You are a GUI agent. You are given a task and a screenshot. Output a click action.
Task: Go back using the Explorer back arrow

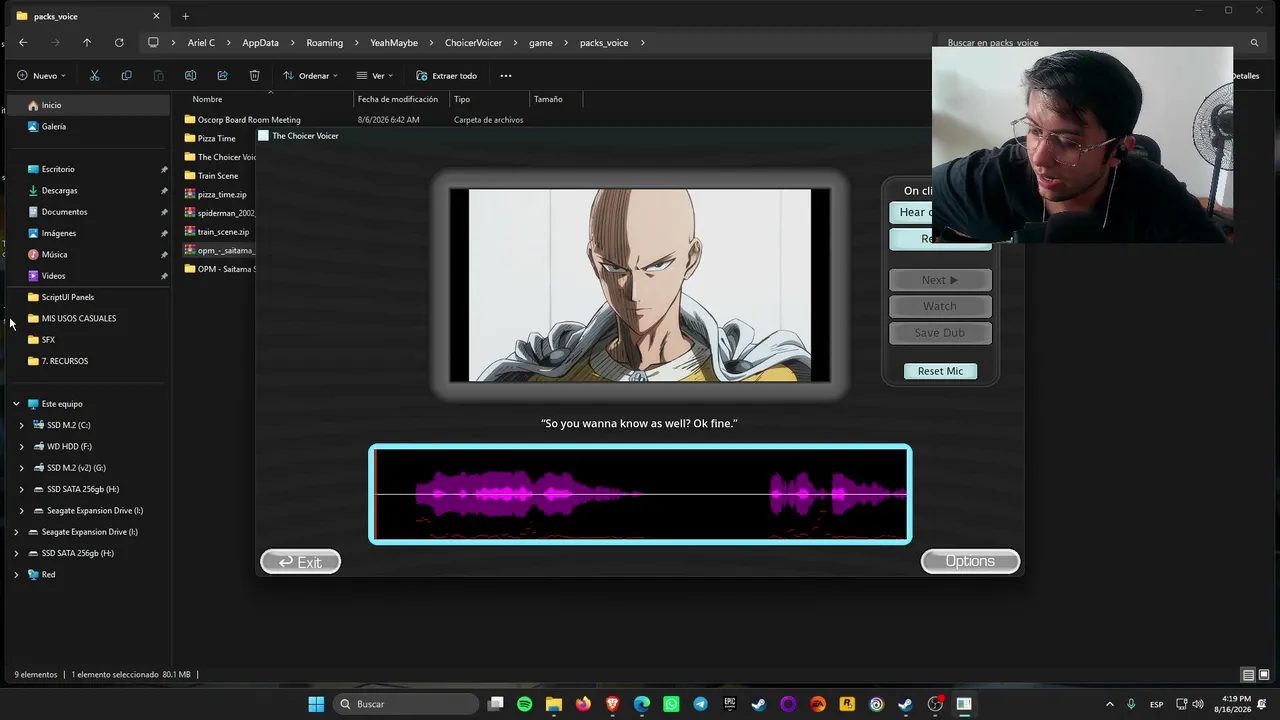(x=23, y=43)
